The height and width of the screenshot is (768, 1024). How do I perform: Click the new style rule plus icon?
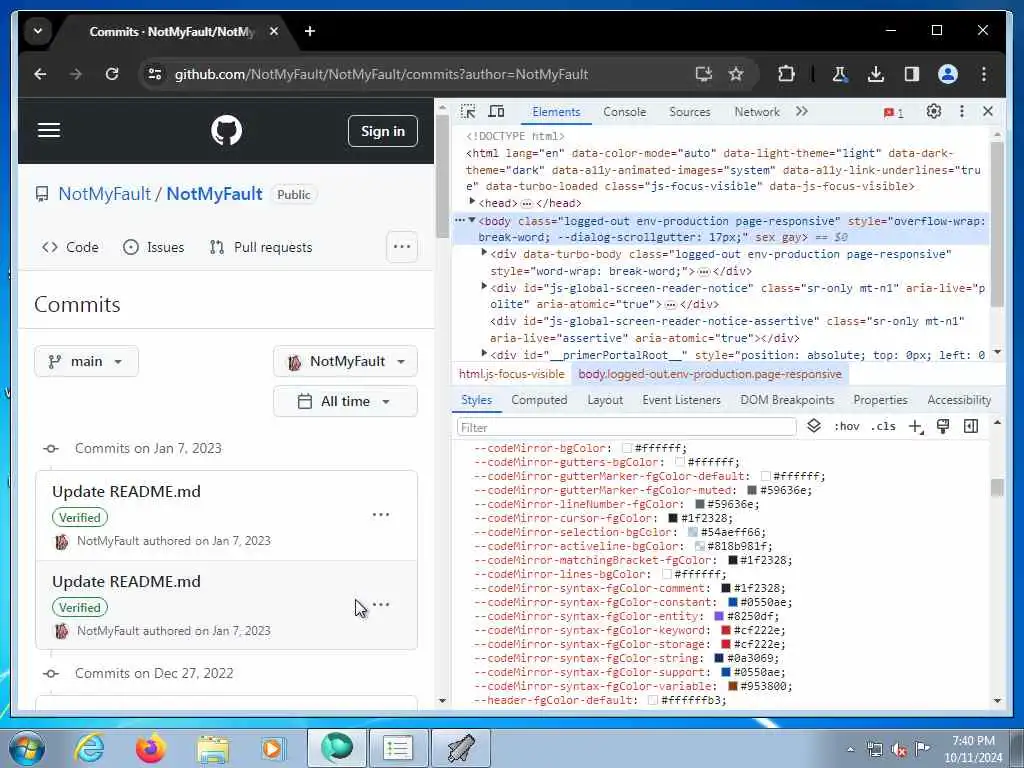point(916,426)
